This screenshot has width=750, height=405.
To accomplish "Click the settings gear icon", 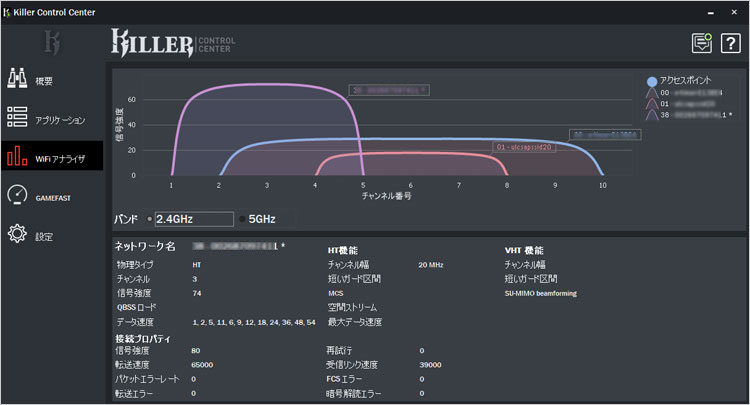I will (17, 233).
